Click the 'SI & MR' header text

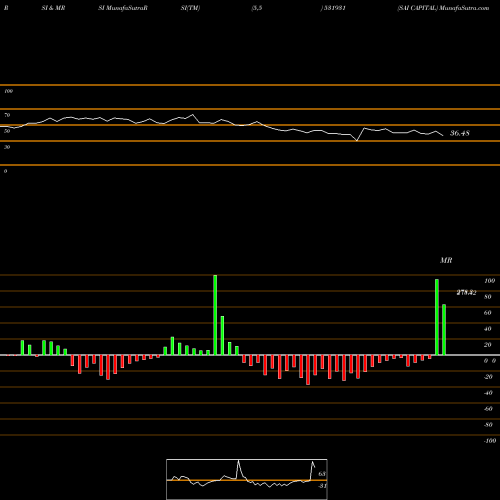[53, 8]
